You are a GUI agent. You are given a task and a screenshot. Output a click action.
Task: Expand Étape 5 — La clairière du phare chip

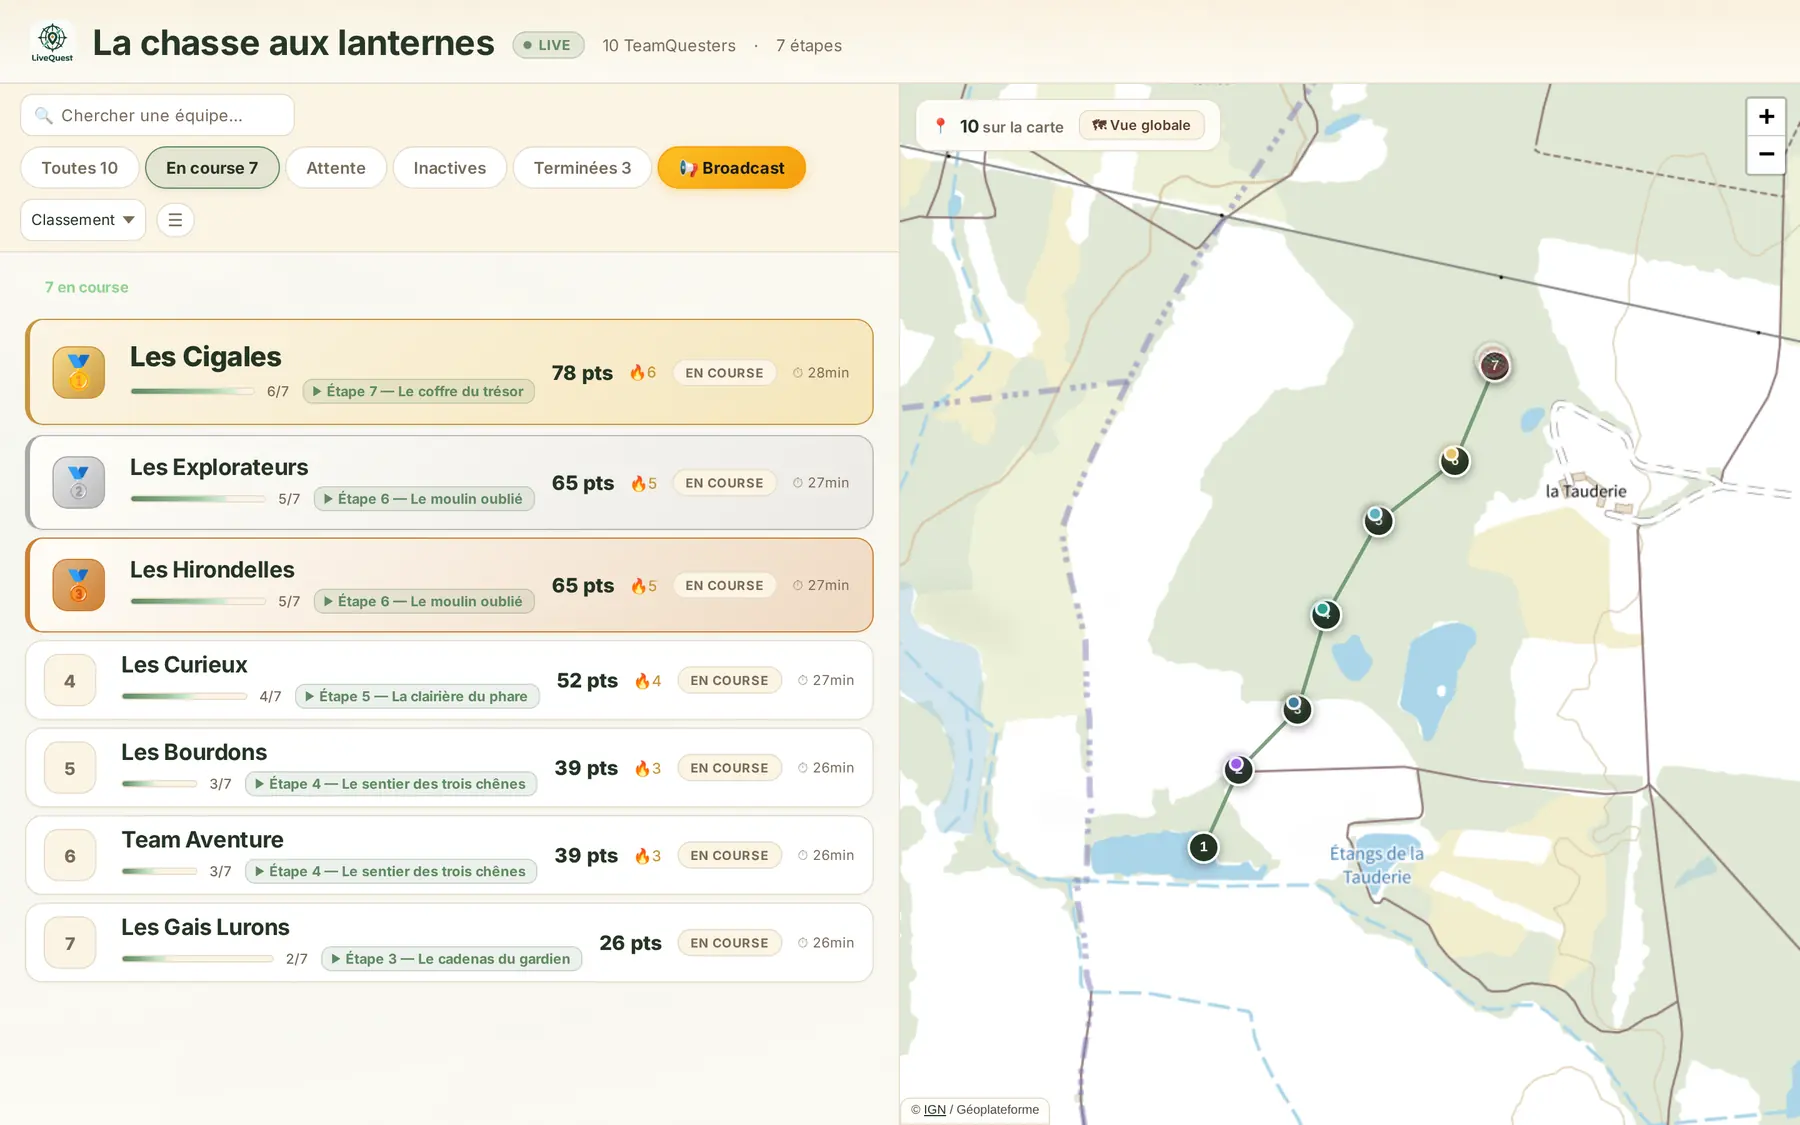click(417, 696)
